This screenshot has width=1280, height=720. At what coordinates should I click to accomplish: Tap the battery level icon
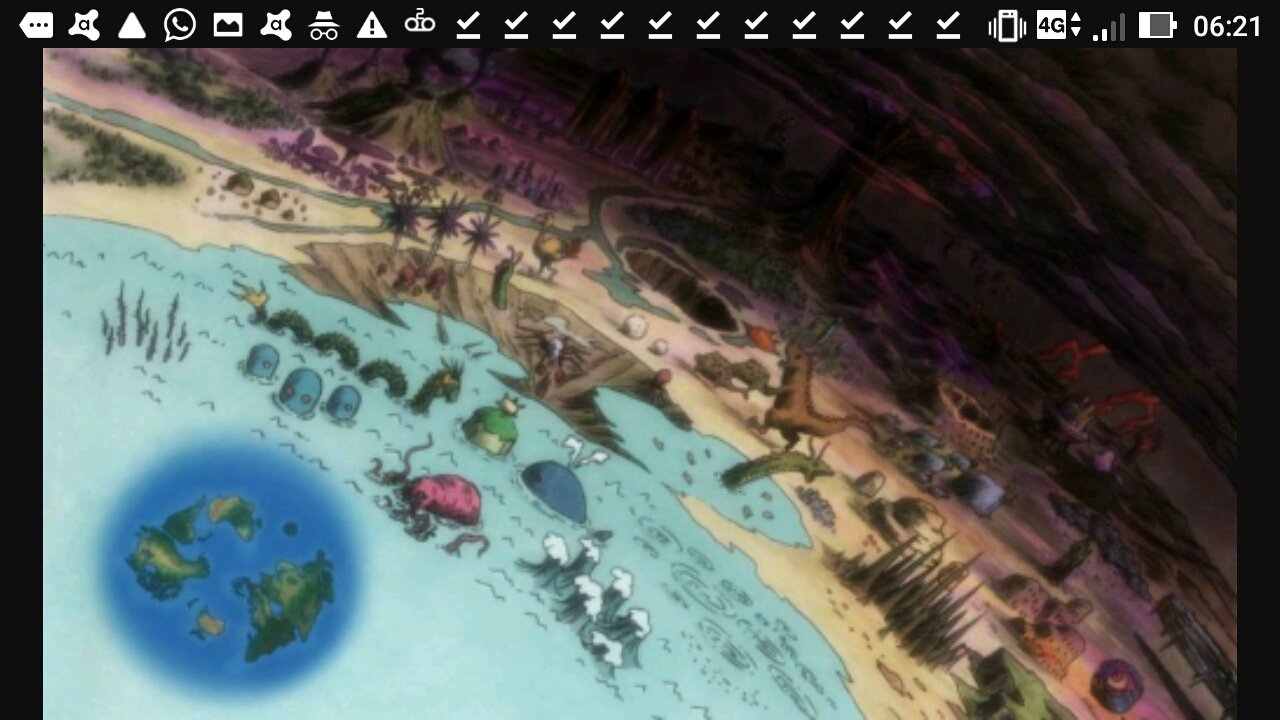[x=1157, y=25]
